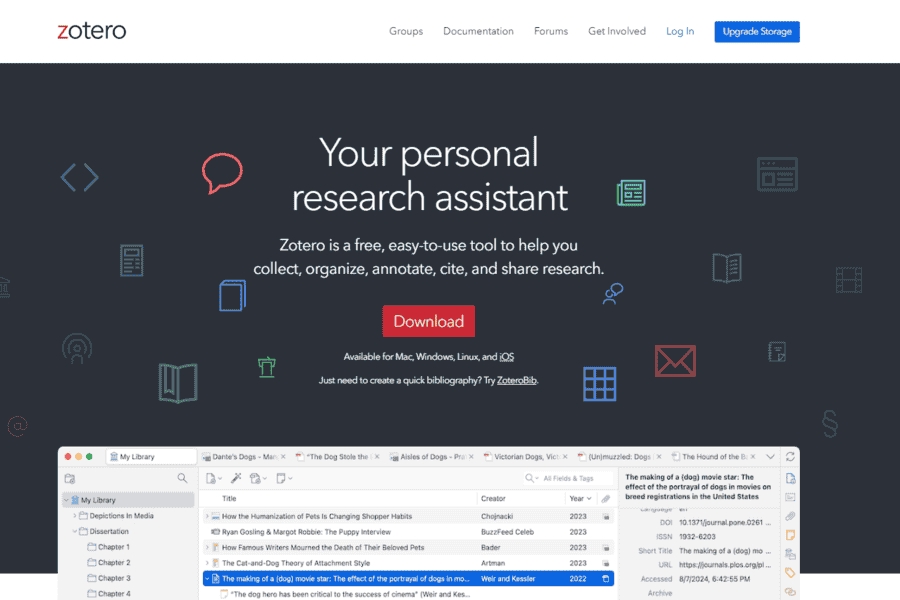This screenshot has height=600, width=900.
Task: Follow the iOS link
Action: click(x=507, y=357)
